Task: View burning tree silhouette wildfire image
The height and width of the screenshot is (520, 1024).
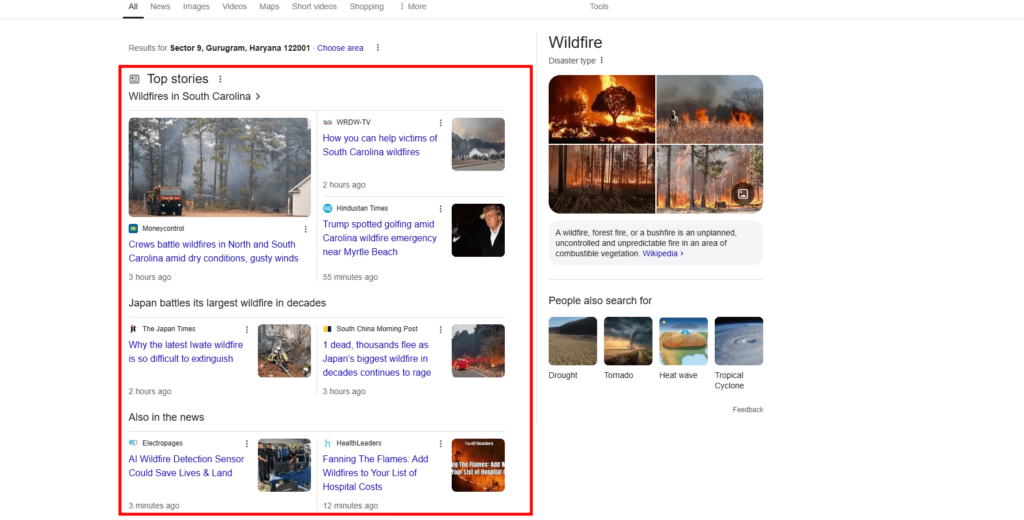Action: 601,109
